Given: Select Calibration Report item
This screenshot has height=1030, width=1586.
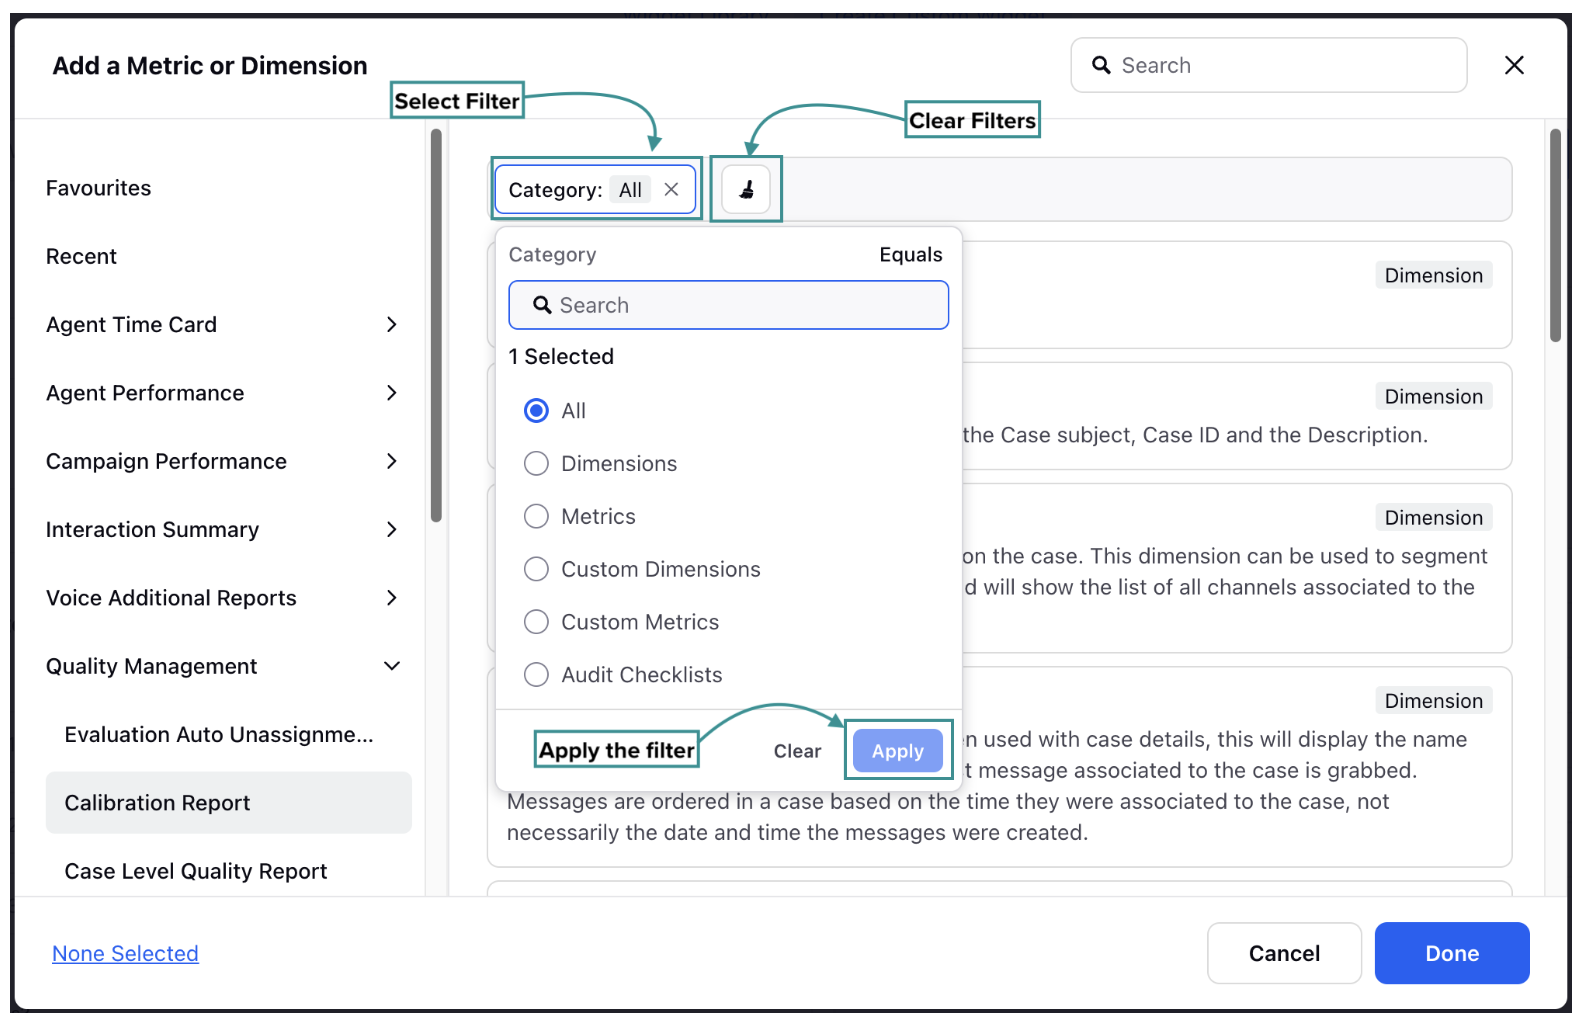Looking at the screenshot, I should (229, 803).
